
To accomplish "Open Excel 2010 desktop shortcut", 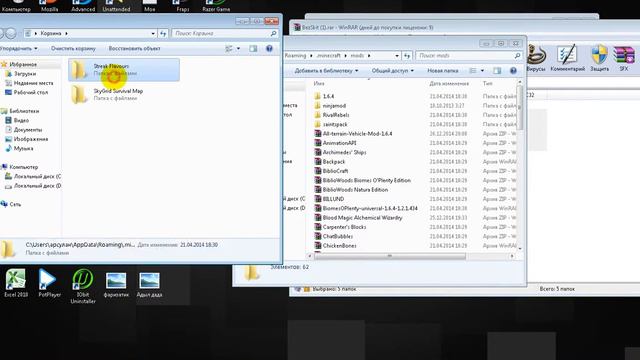I will coord(16,283).
